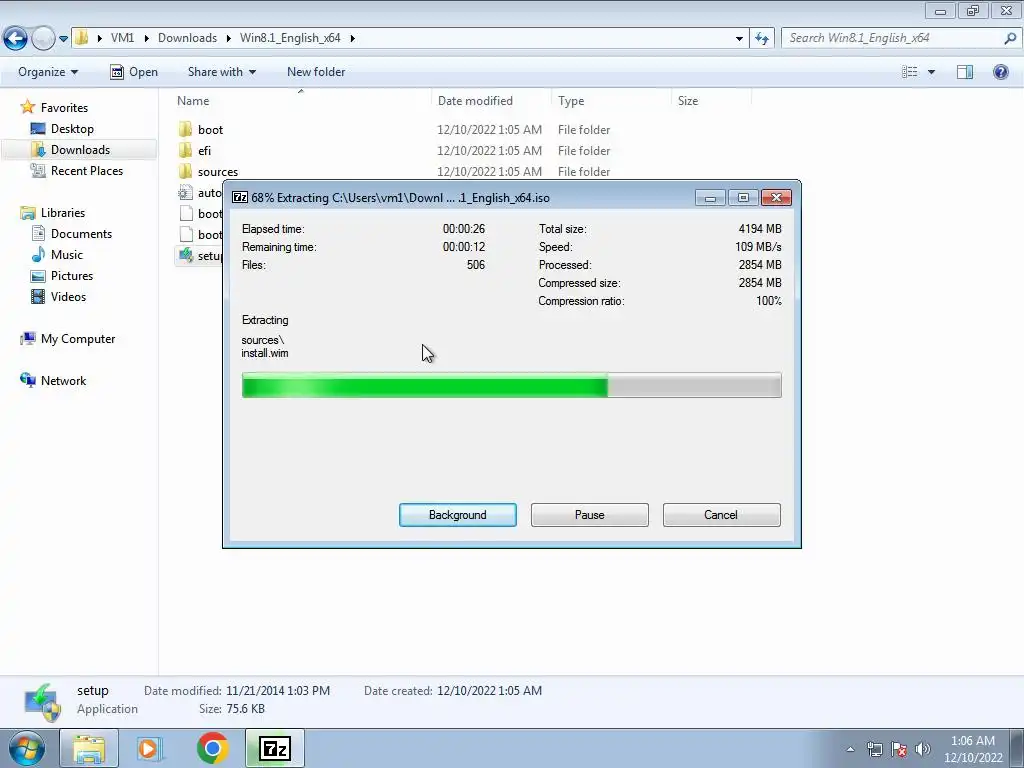Image resolution: width=1024 pixels, height=768 pixels.
Task: Expand arrow after Win8.1_English_x64 breadcrumb
Action: (353, 39)
